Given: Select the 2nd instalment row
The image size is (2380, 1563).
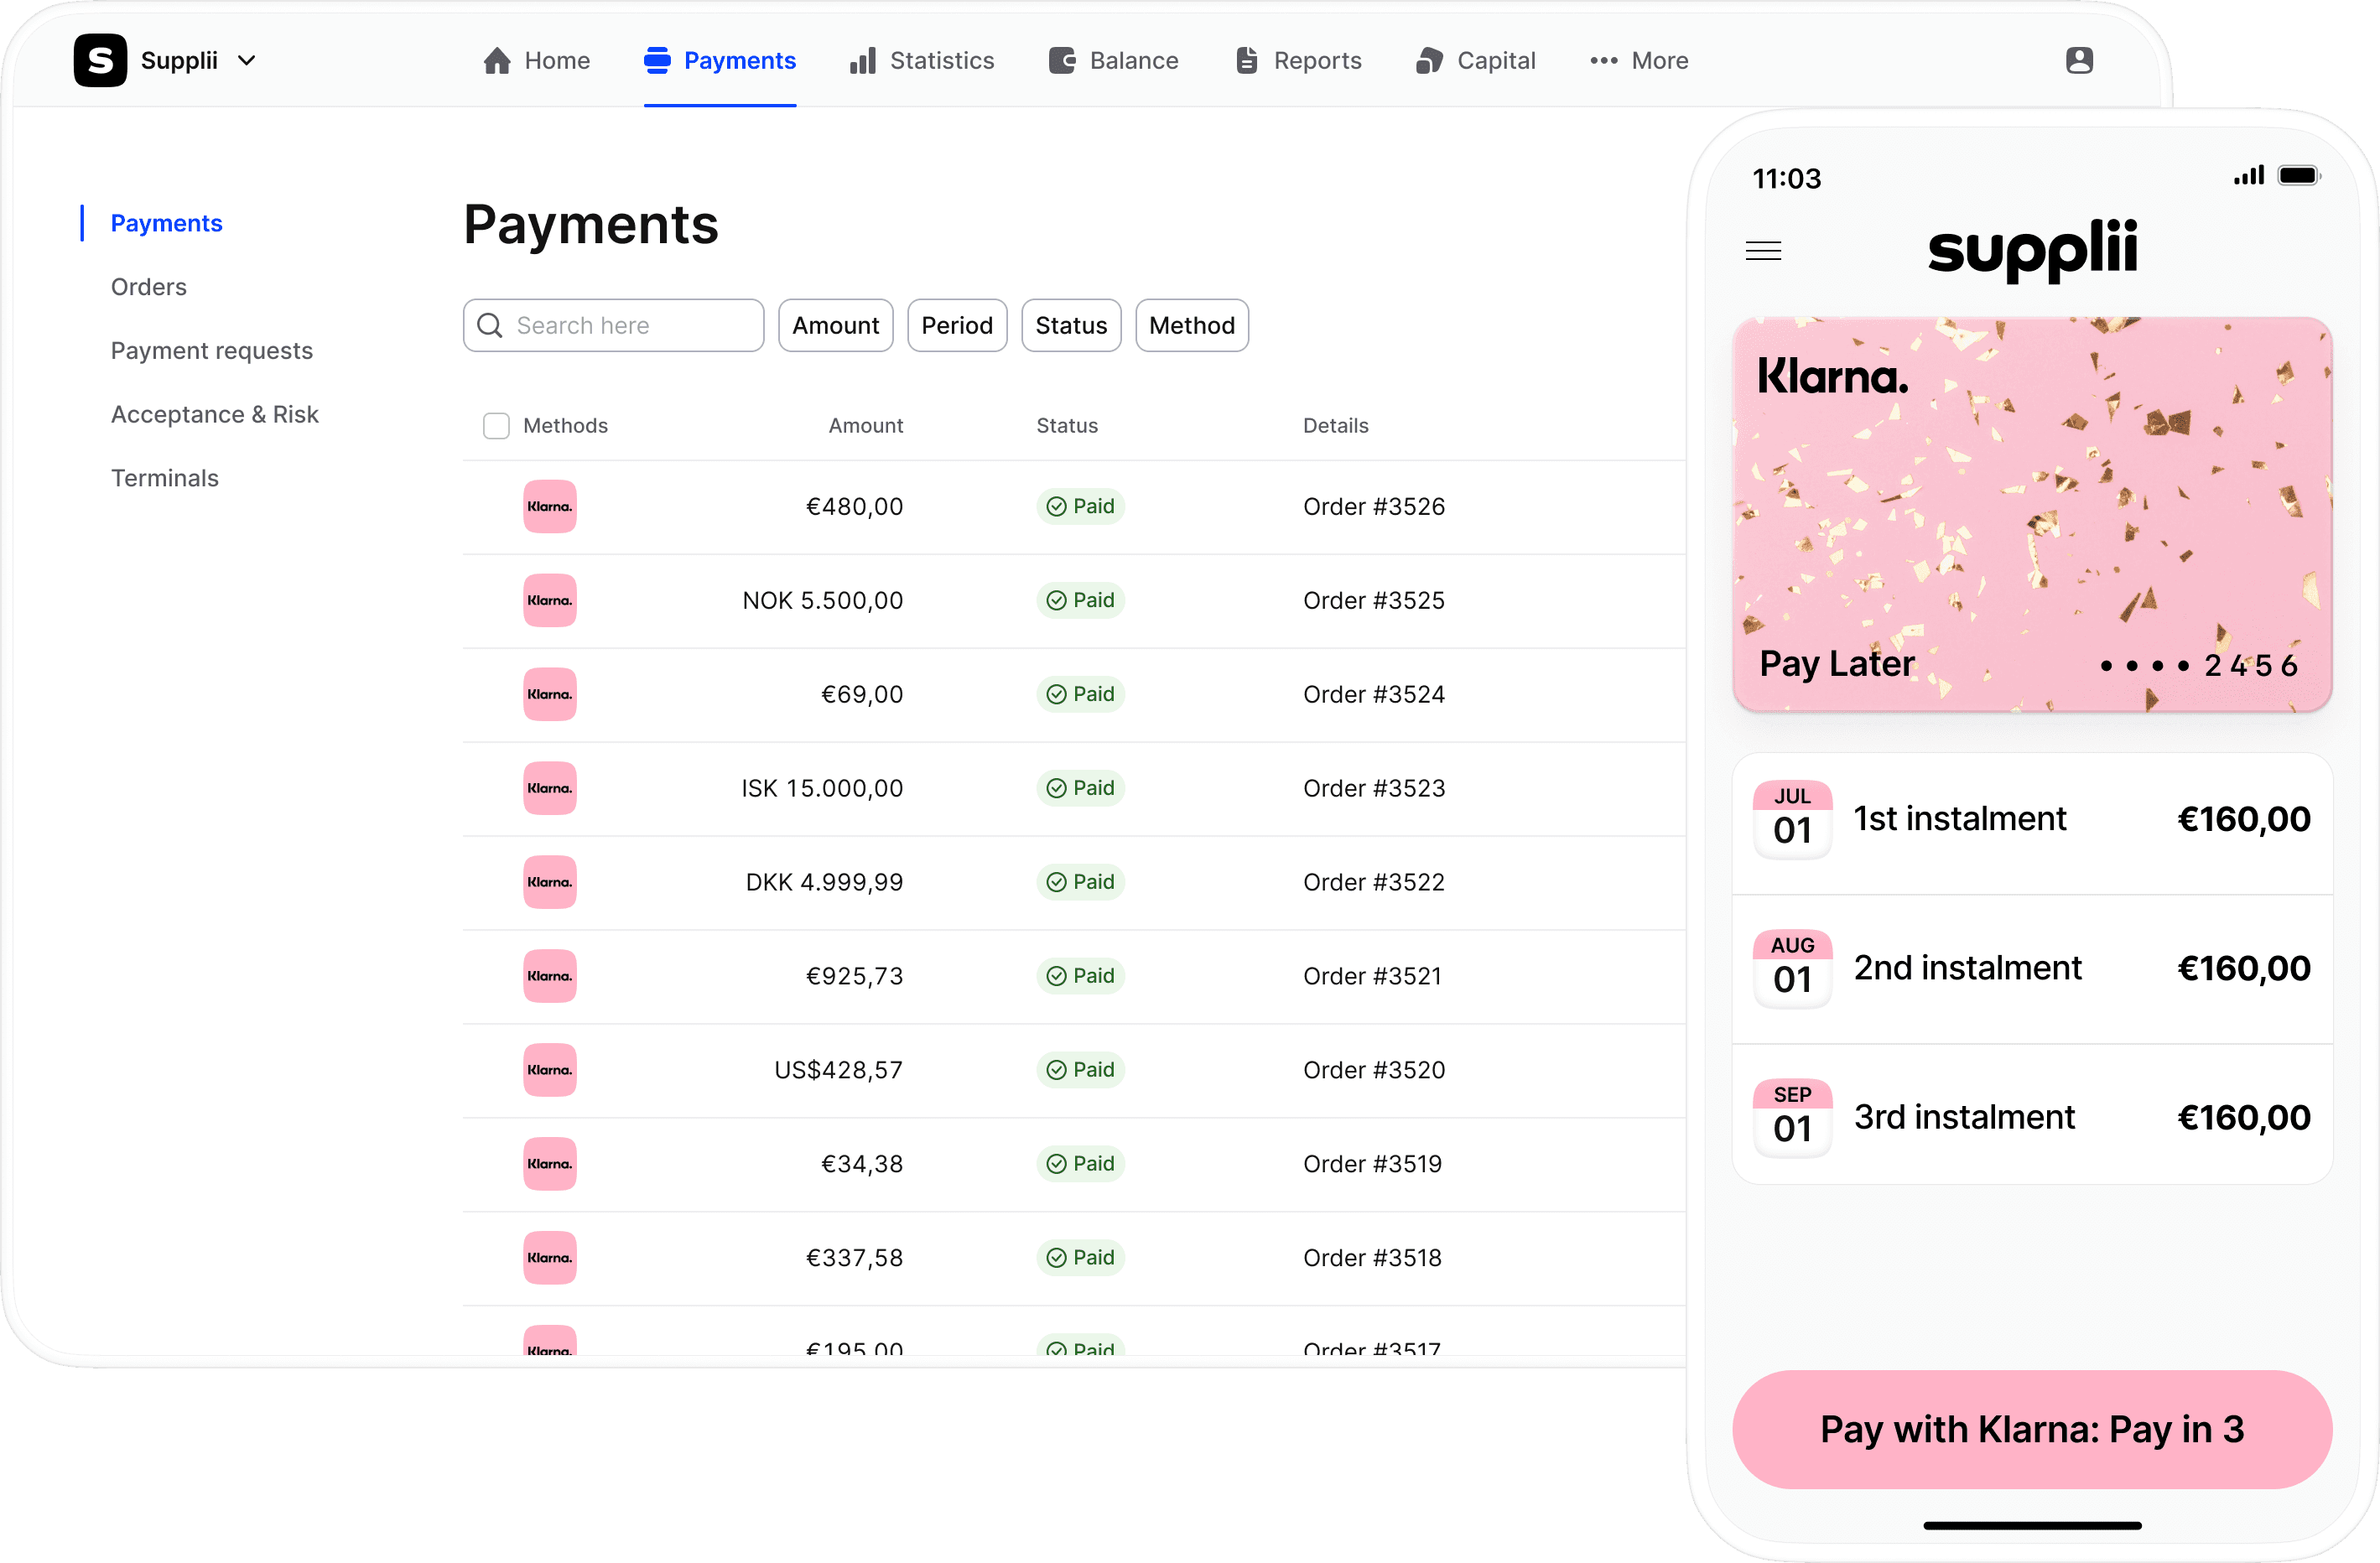Looking at the screenshot, I should (2032, 969).
